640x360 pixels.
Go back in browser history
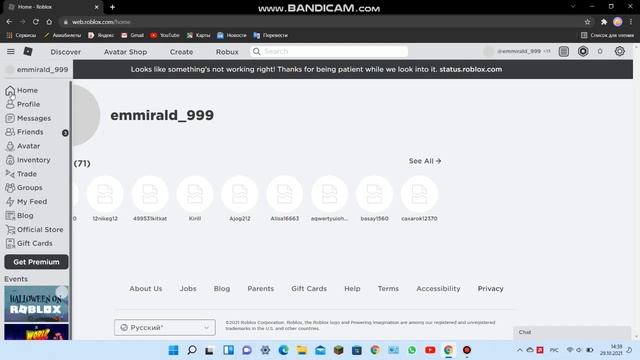coord(9,22)
